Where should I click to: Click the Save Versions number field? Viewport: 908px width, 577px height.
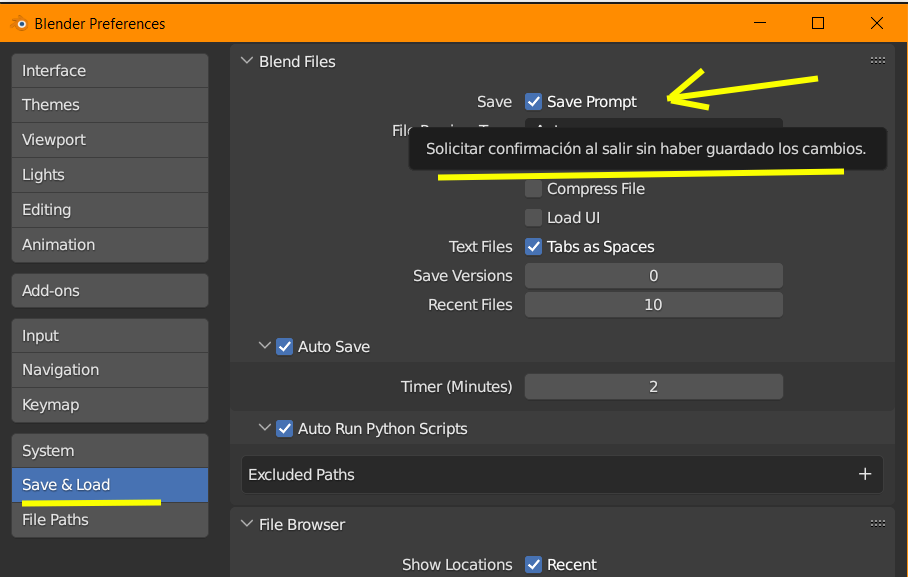click(x=653, y=276)
